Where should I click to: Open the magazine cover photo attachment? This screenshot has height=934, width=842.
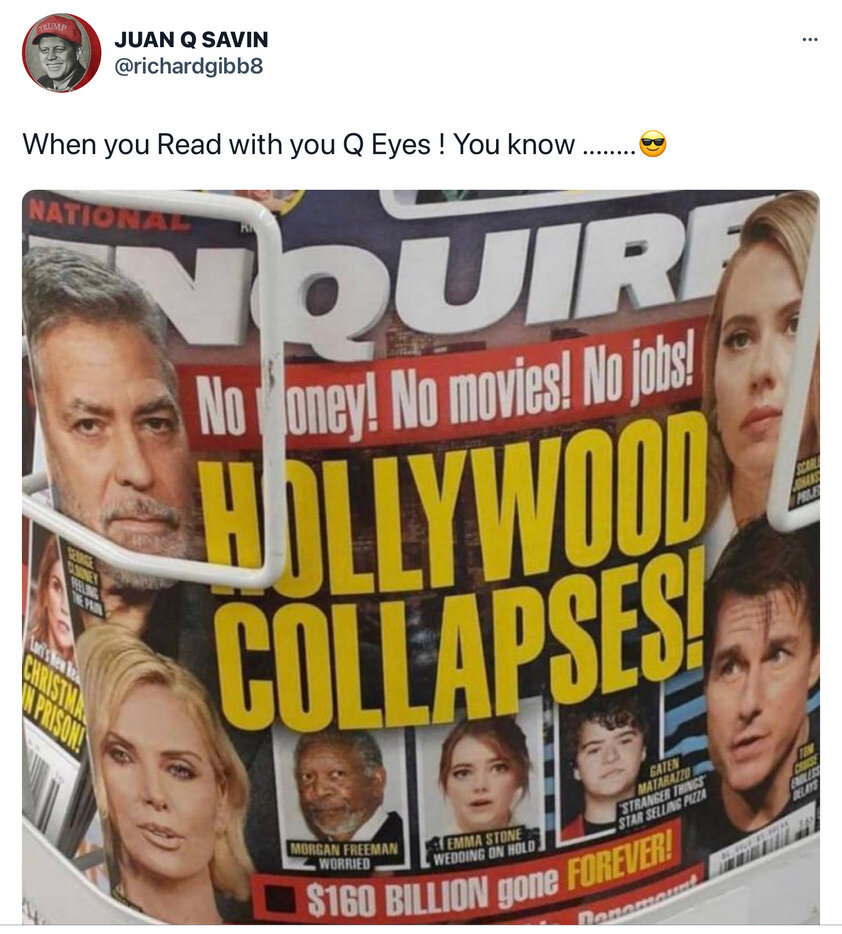(x=421, y=556)
